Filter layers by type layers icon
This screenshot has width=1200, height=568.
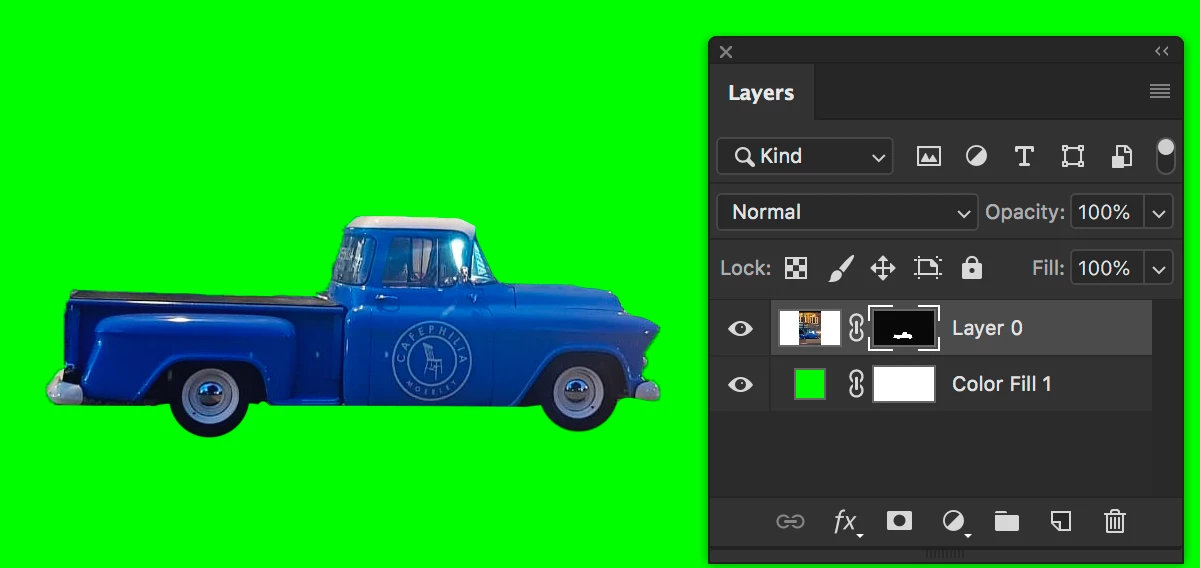coord(1024,157)
